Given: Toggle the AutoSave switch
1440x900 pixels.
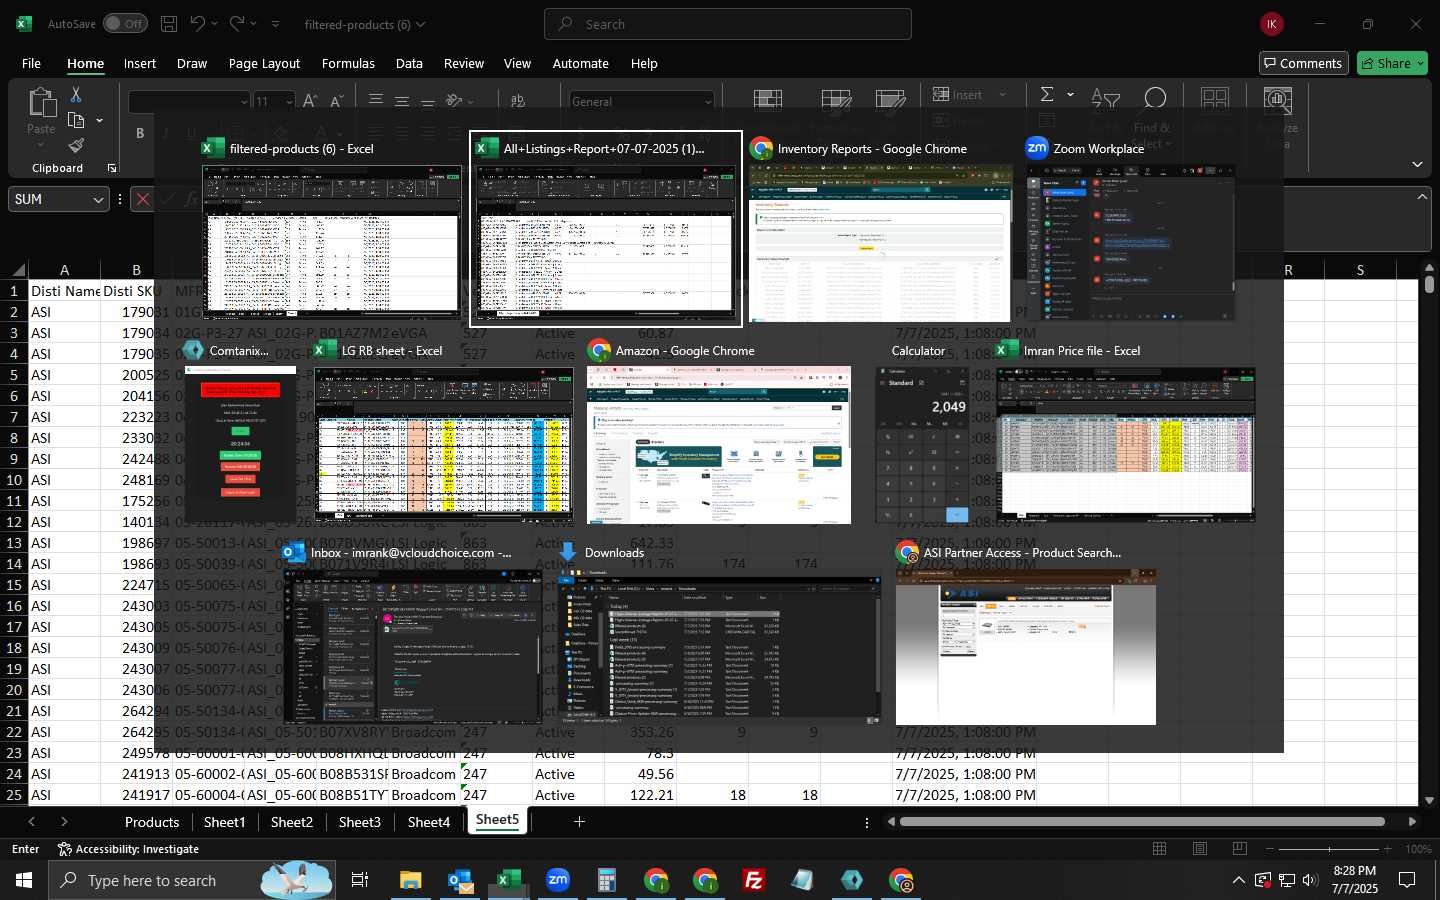Looking at the screenshot, I should (125, 23).
